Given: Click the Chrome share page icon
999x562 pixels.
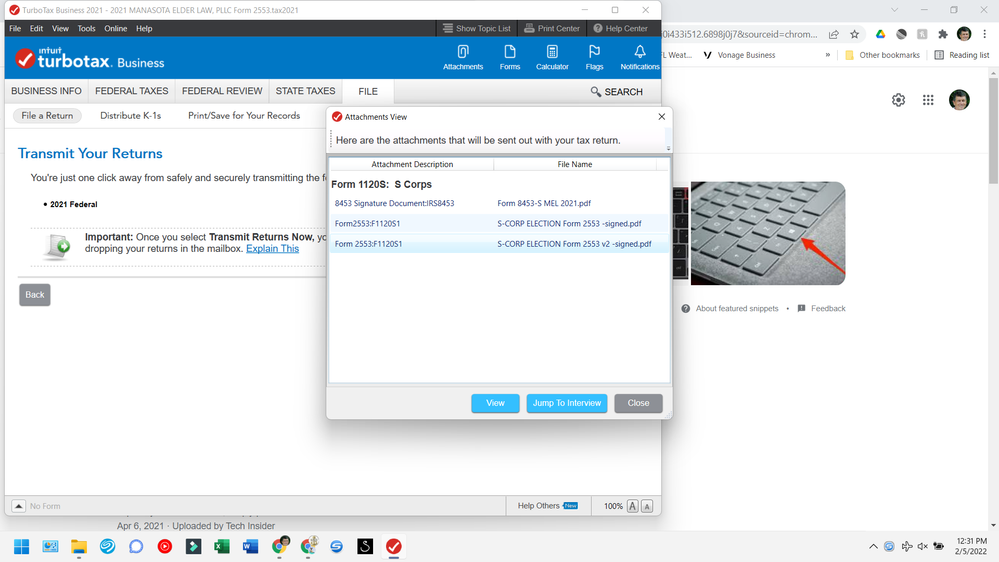Looking at the screenshot, I should click(833, 34).
